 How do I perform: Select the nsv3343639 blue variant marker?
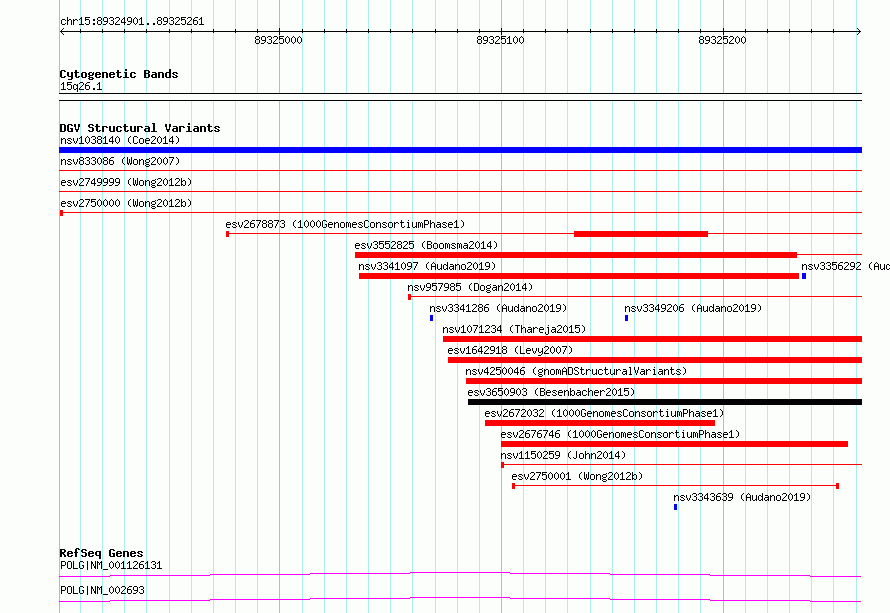click(x=675, y=507)
